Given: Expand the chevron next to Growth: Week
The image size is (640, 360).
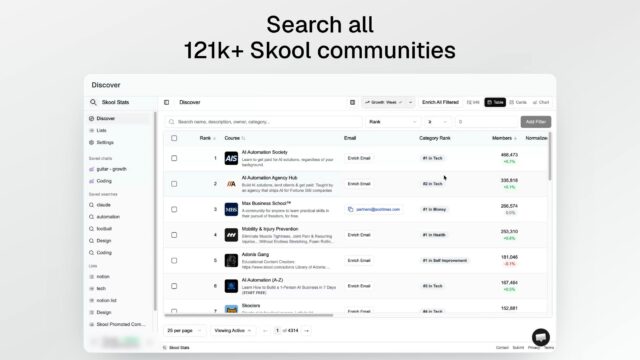Looking at the screenshot, I should [410, 102].
